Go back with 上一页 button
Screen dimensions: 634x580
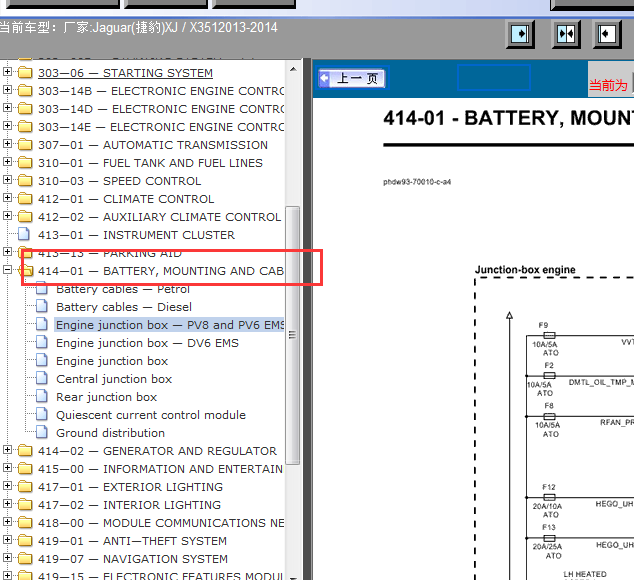[351, 78]
